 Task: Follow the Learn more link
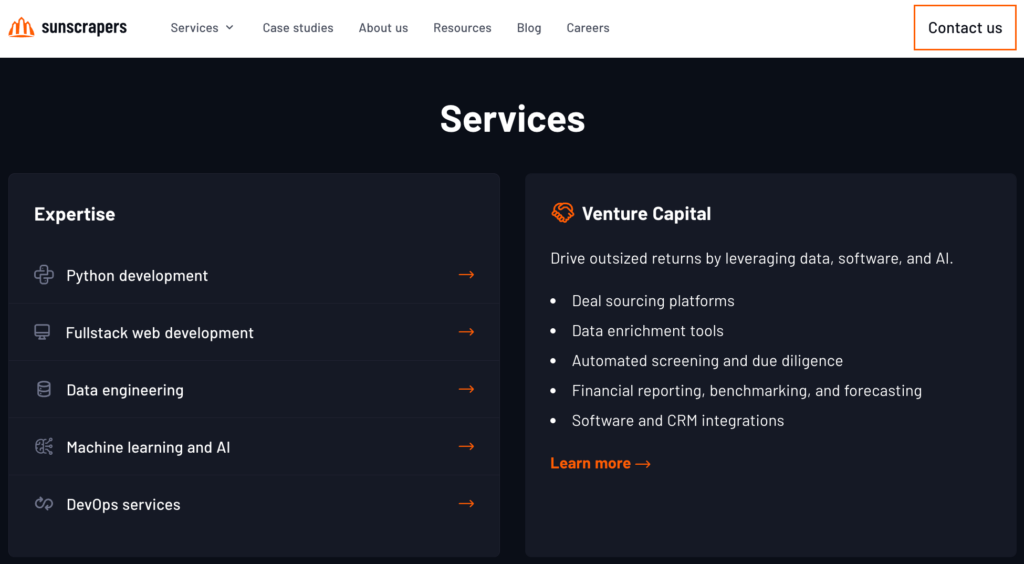(x=601, y=463)
